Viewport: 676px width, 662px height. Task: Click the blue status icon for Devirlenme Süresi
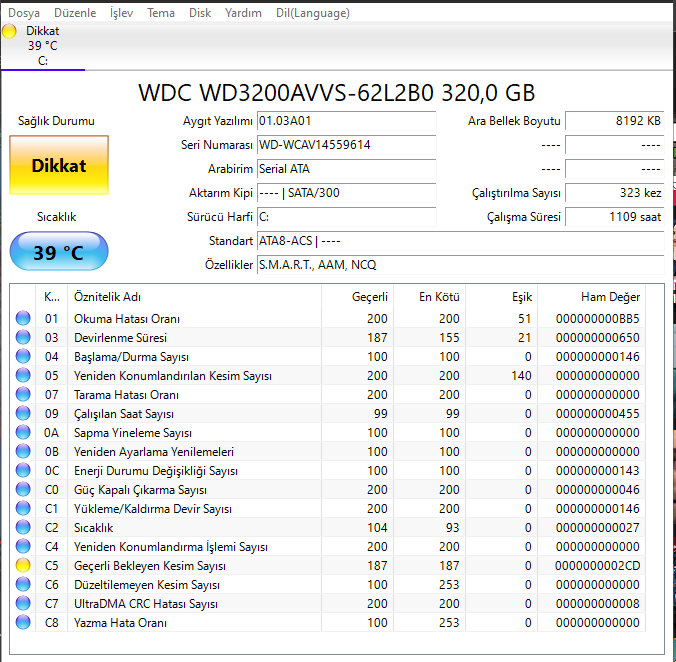pyautogui.click(x=23, y=337)
